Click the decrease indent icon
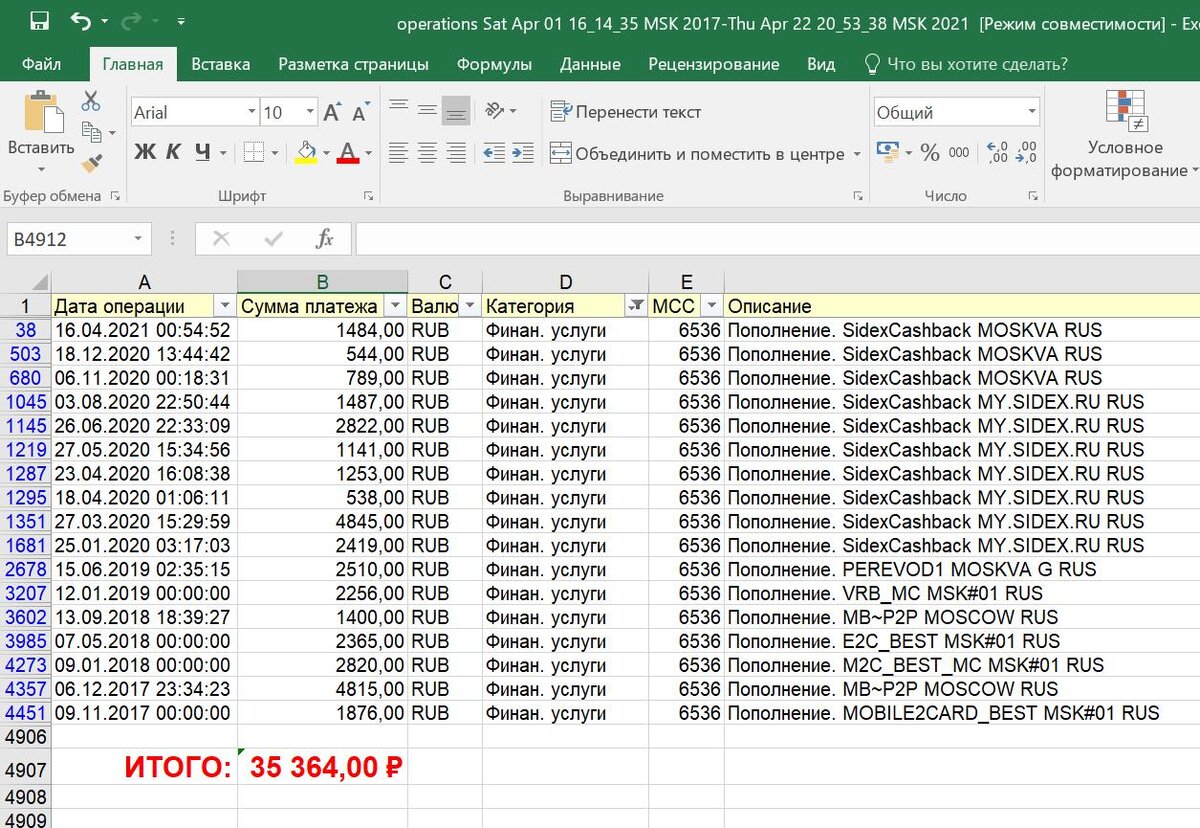This screenshot has width=1200, height=828. pyautogui.click(x=494, y=153)
